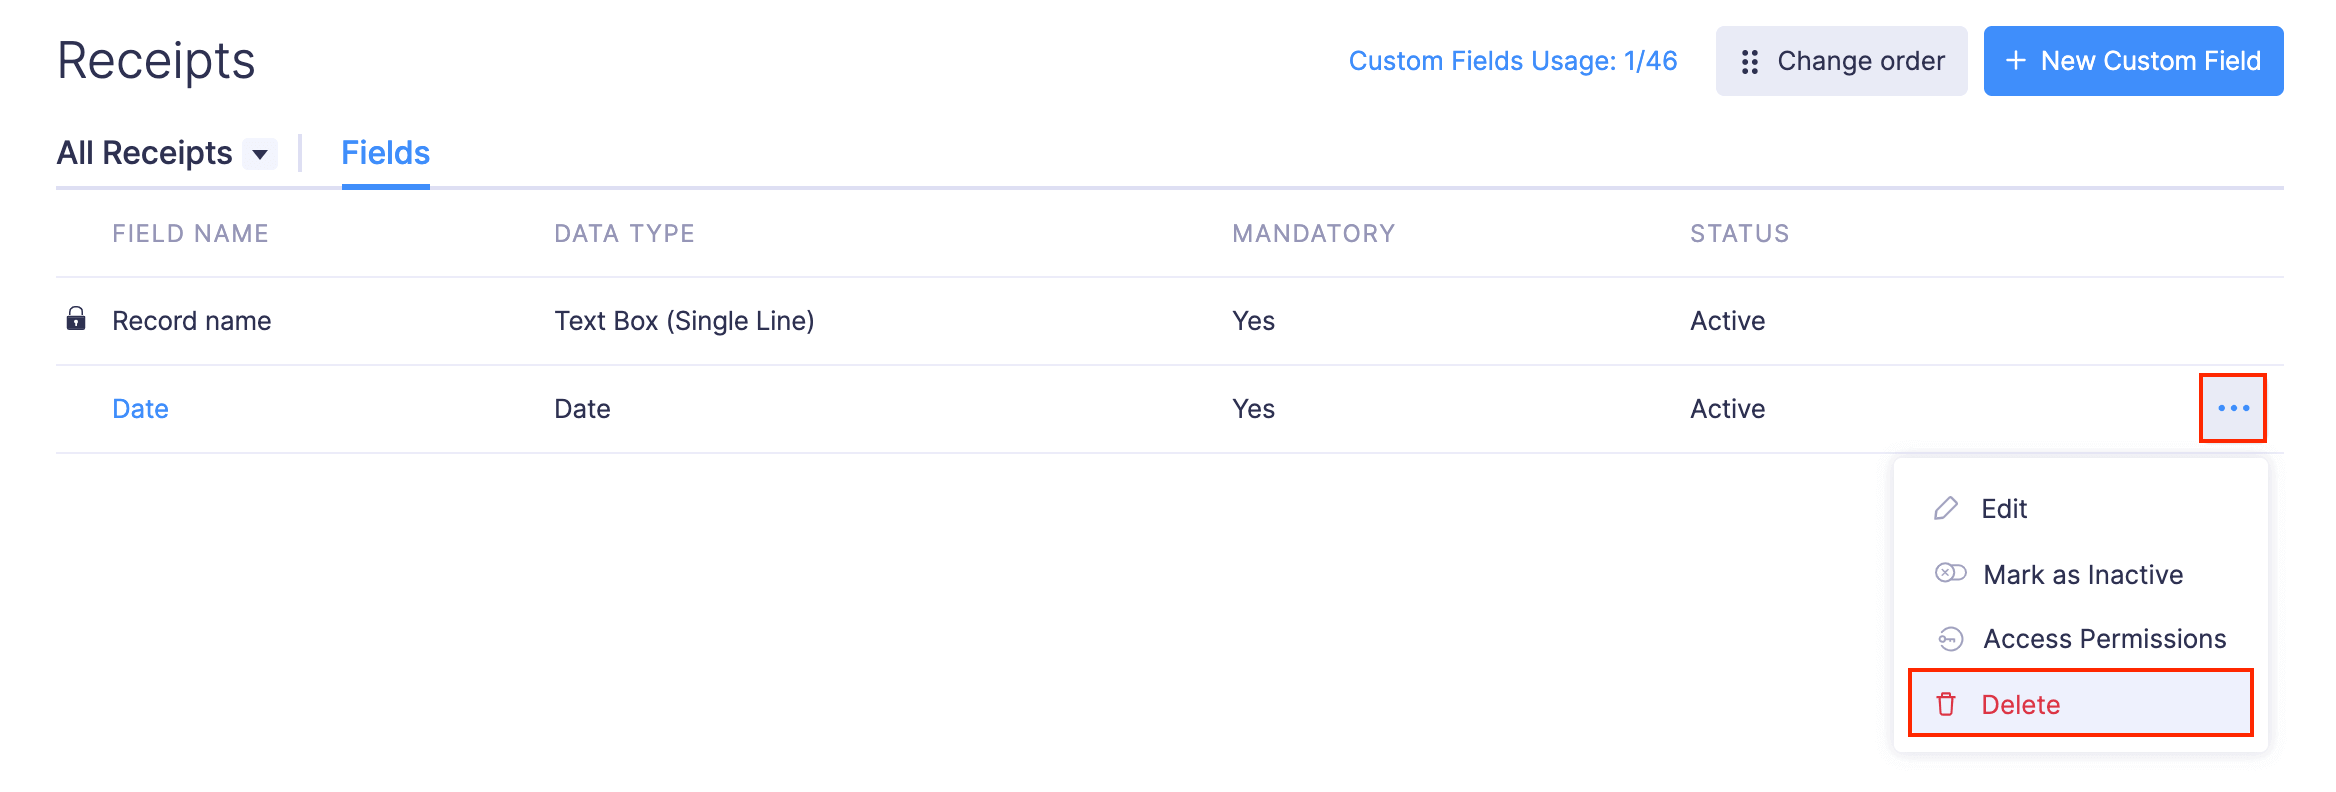
Task: Select the Record name row text
Action: [191, 321]
